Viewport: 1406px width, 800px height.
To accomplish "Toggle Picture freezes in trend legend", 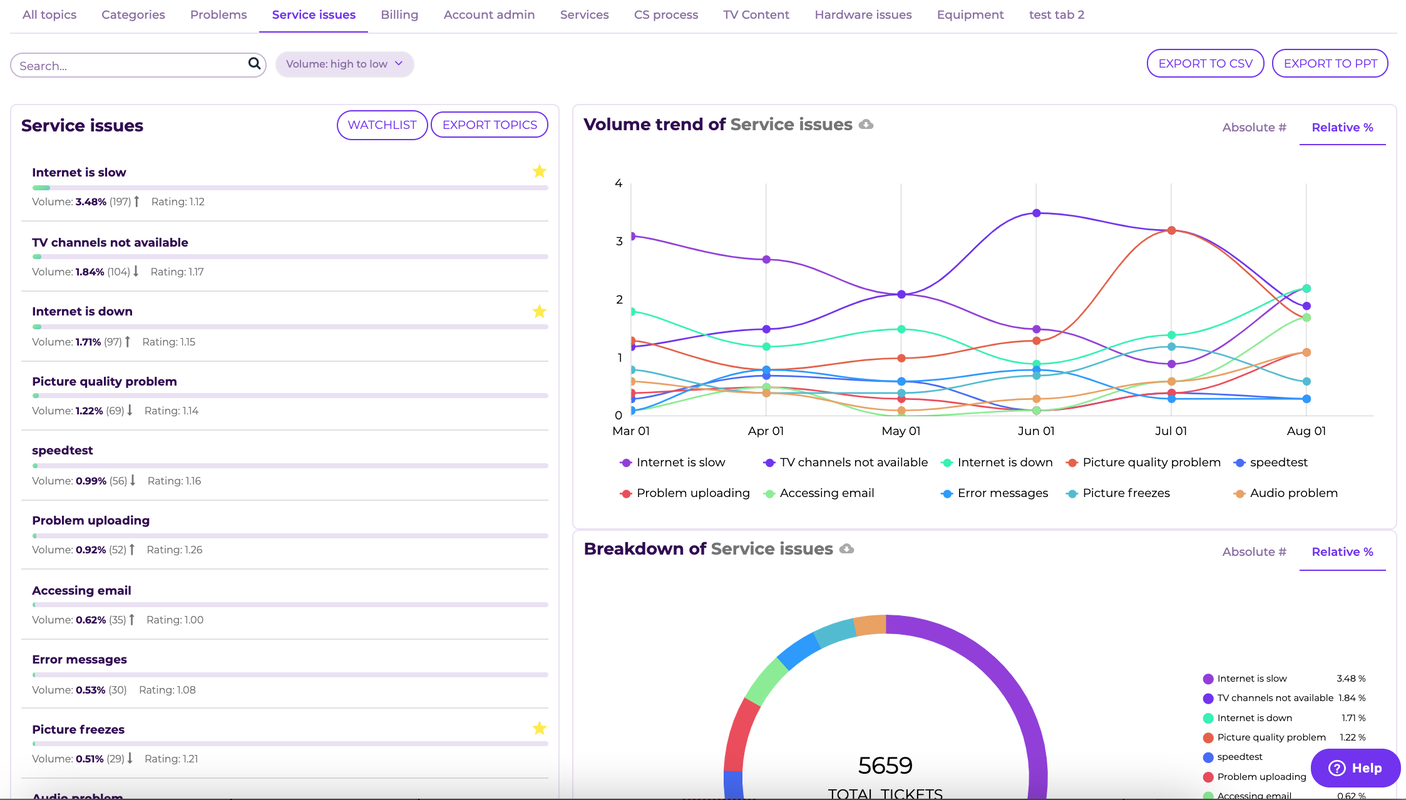I will click(1117, 493).
